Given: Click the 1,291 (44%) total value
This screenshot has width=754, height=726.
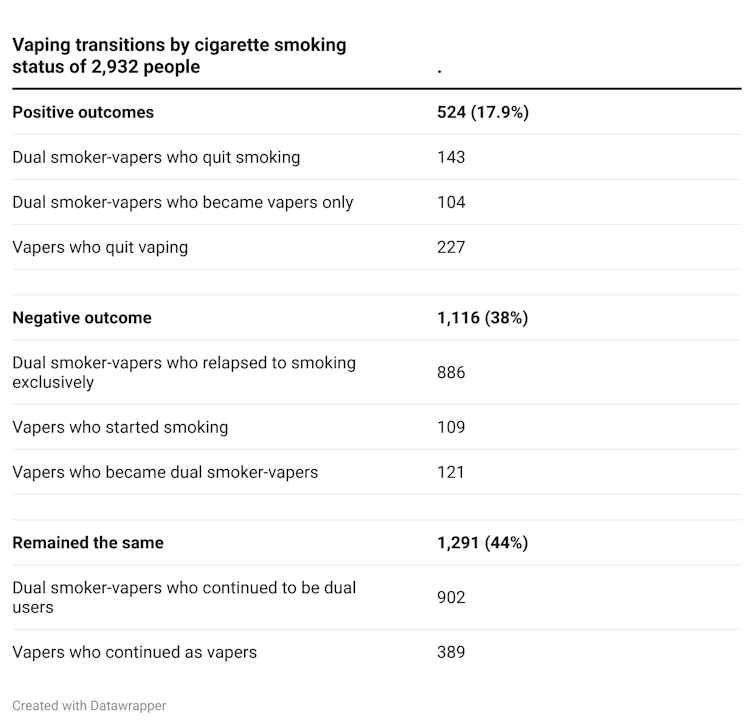Looking at the screenshot, I should [x=482, y=543].
